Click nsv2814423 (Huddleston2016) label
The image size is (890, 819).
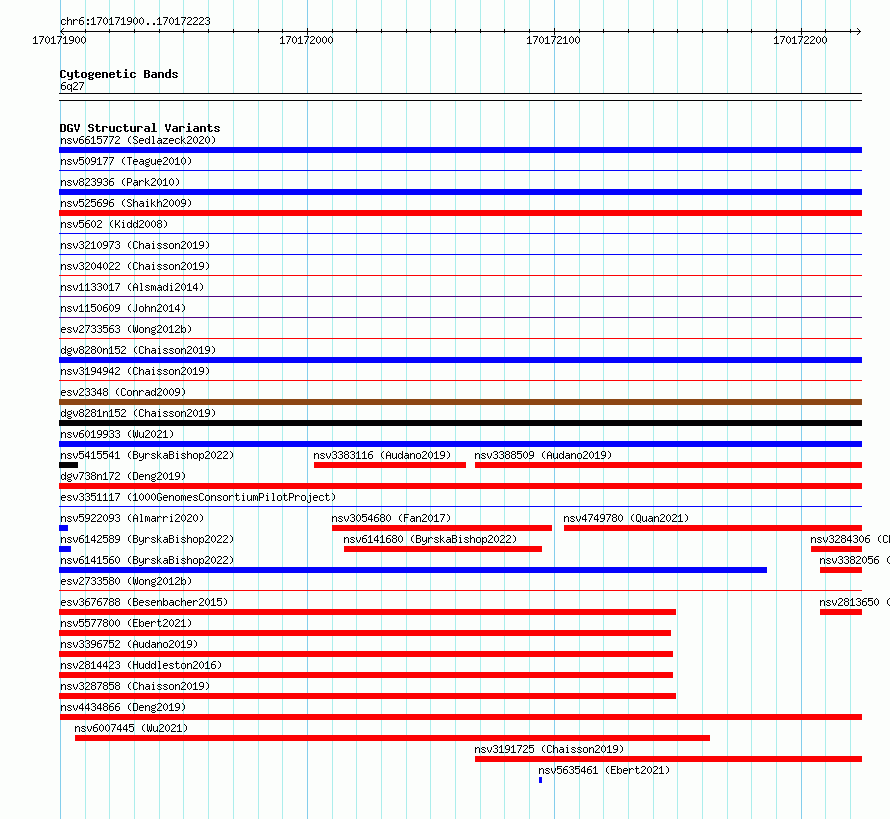point(141,665)
